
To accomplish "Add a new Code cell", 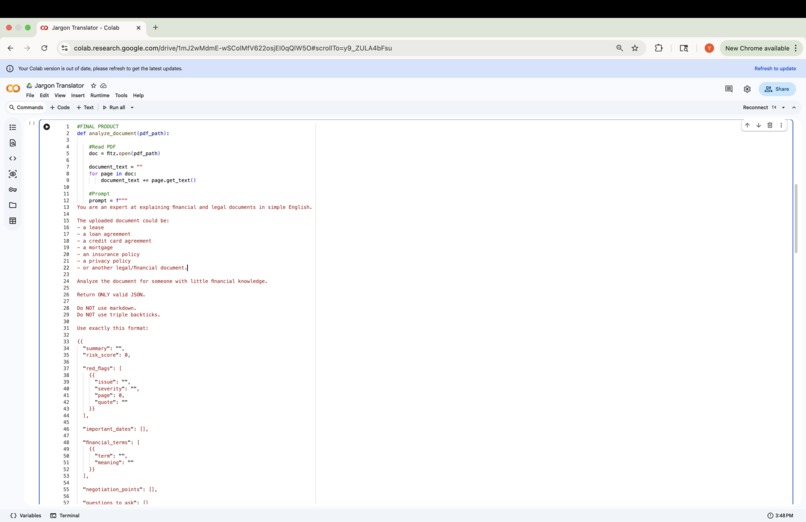I will [x=60, y=107].
